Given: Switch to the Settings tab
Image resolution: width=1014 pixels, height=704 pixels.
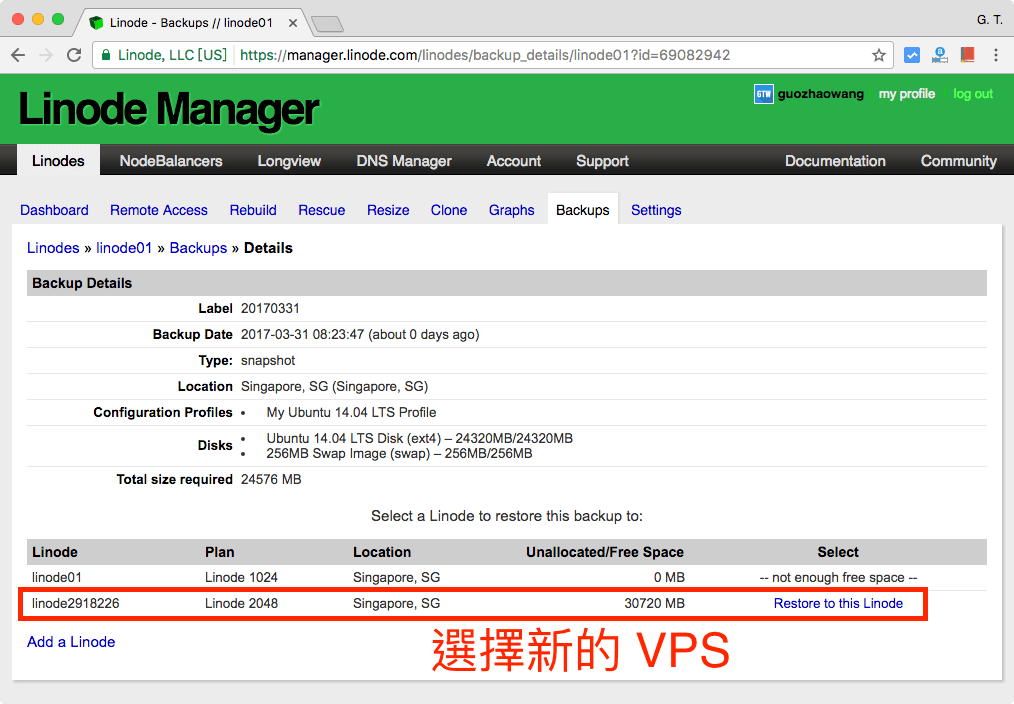Looking at the screenshot, I should 655,210.
